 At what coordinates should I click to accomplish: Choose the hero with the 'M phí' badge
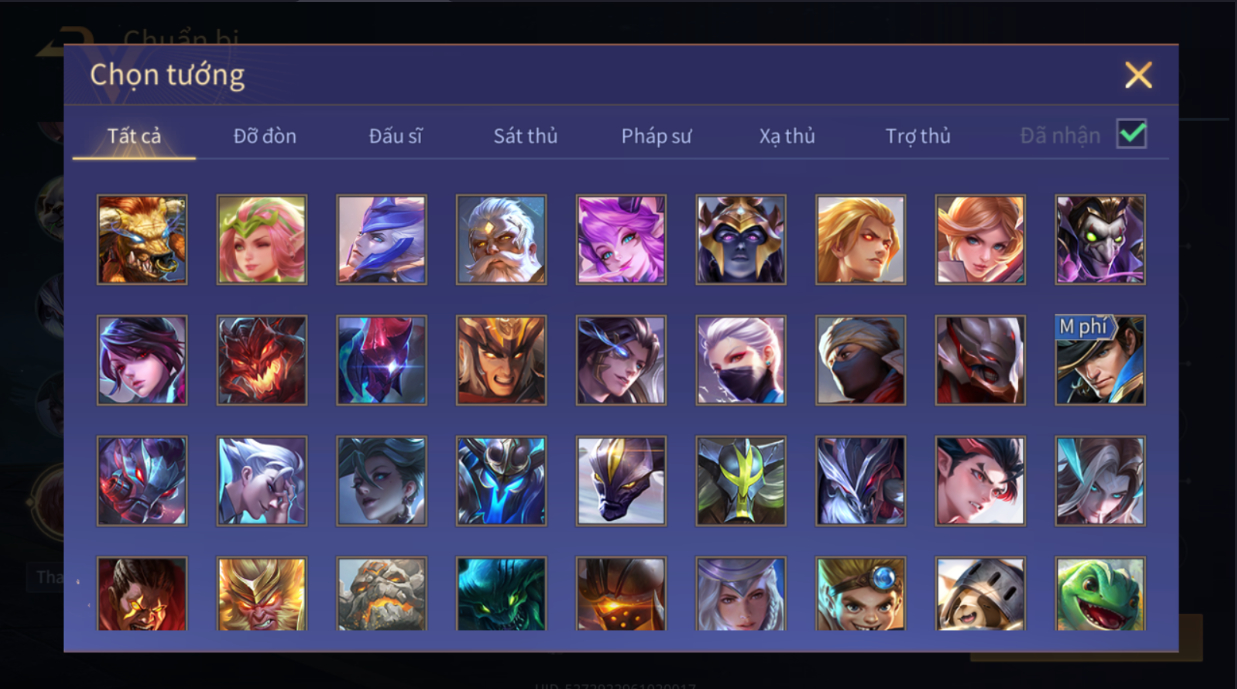pyautogui.click(x=1100, y=360)
